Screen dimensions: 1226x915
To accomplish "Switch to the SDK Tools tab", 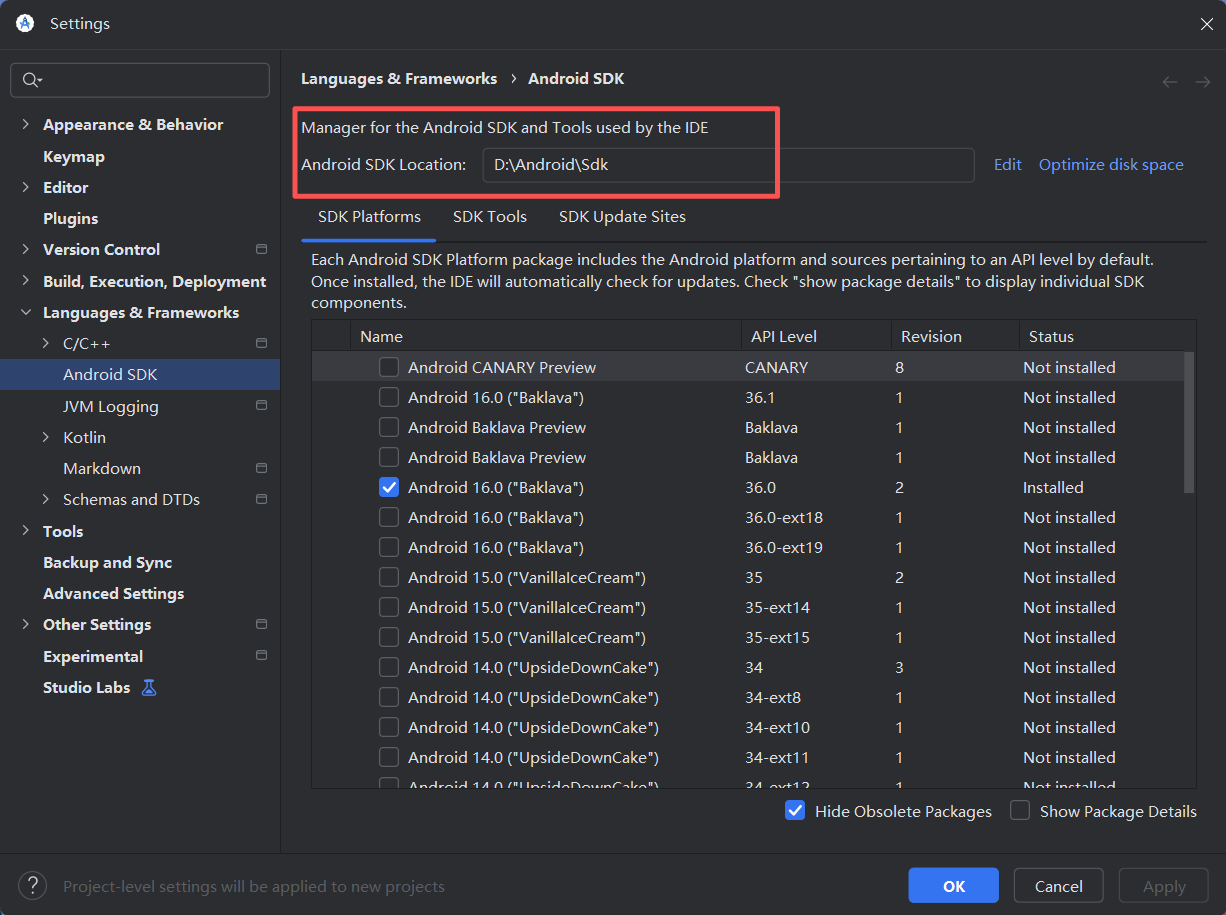I will pos(490,216).
